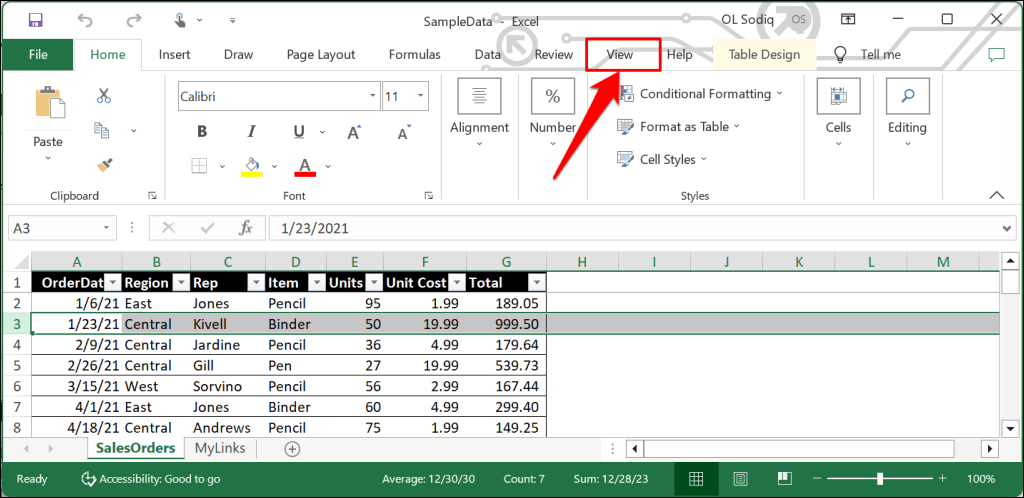
Task: Click the Increase Font Size icon
Action: tap(354, 132)
